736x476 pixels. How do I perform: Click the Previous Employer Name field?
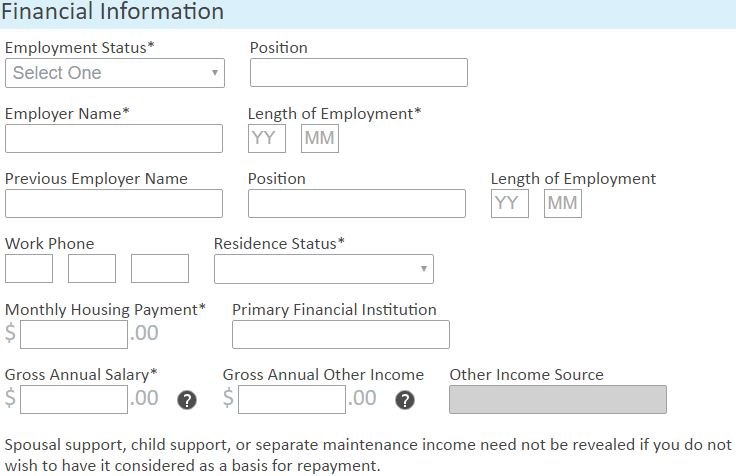pyautogui.click(x=114, y=203)
